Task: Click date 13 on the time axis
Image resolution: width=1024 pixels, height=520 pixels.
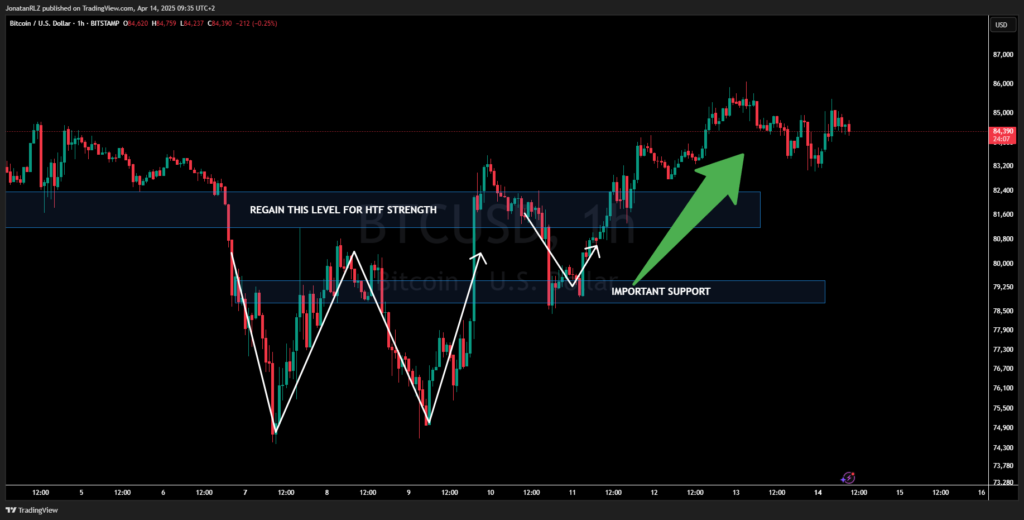Action: [735, 492]
